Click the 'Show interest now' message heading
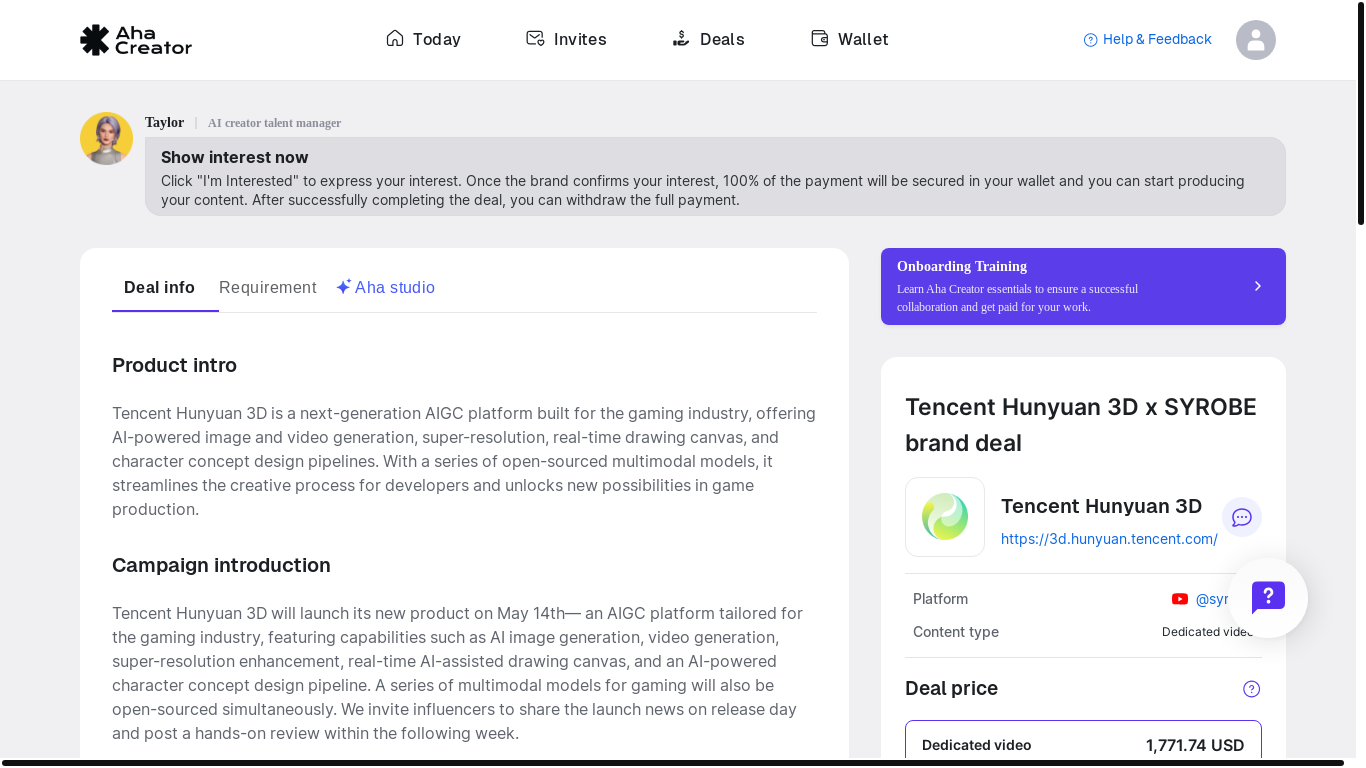 click(235, 157)
